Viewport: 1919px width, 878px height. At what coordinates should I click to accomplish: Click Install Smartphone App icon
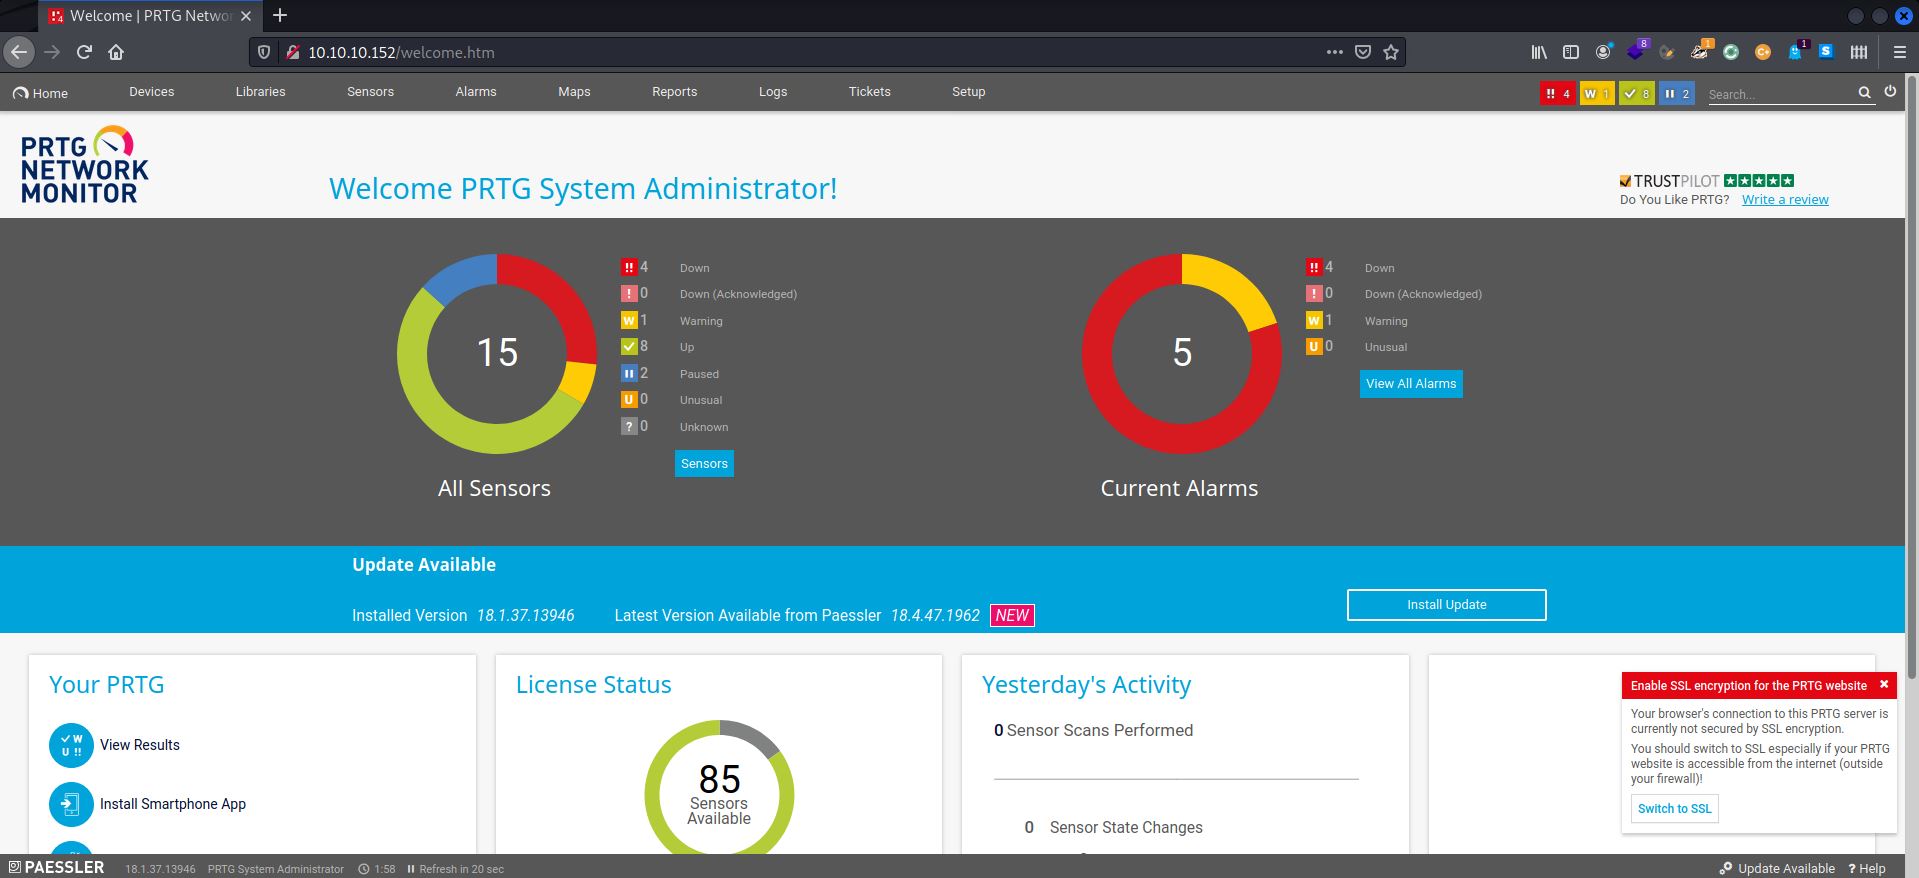point(71,804)
